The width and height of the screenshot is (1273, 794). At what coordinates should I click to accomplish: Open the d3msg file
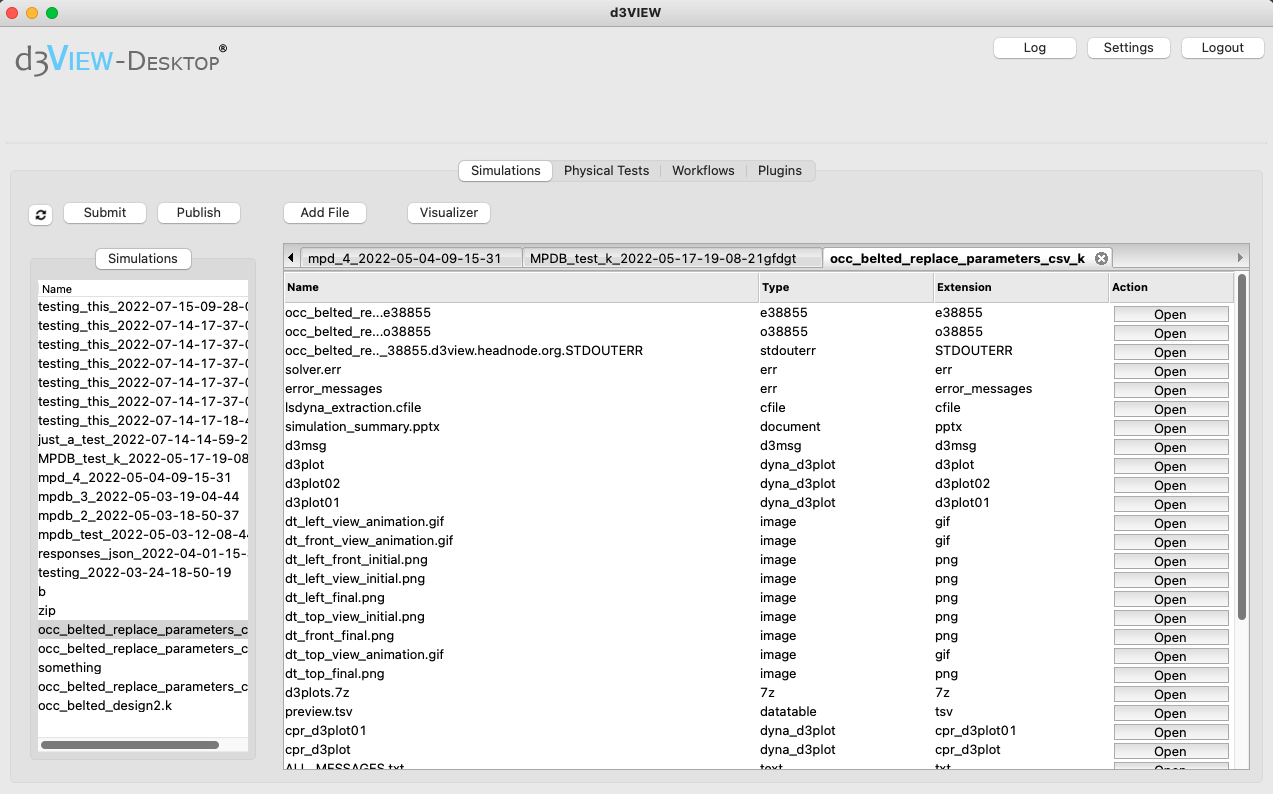tap(1171, 447)
